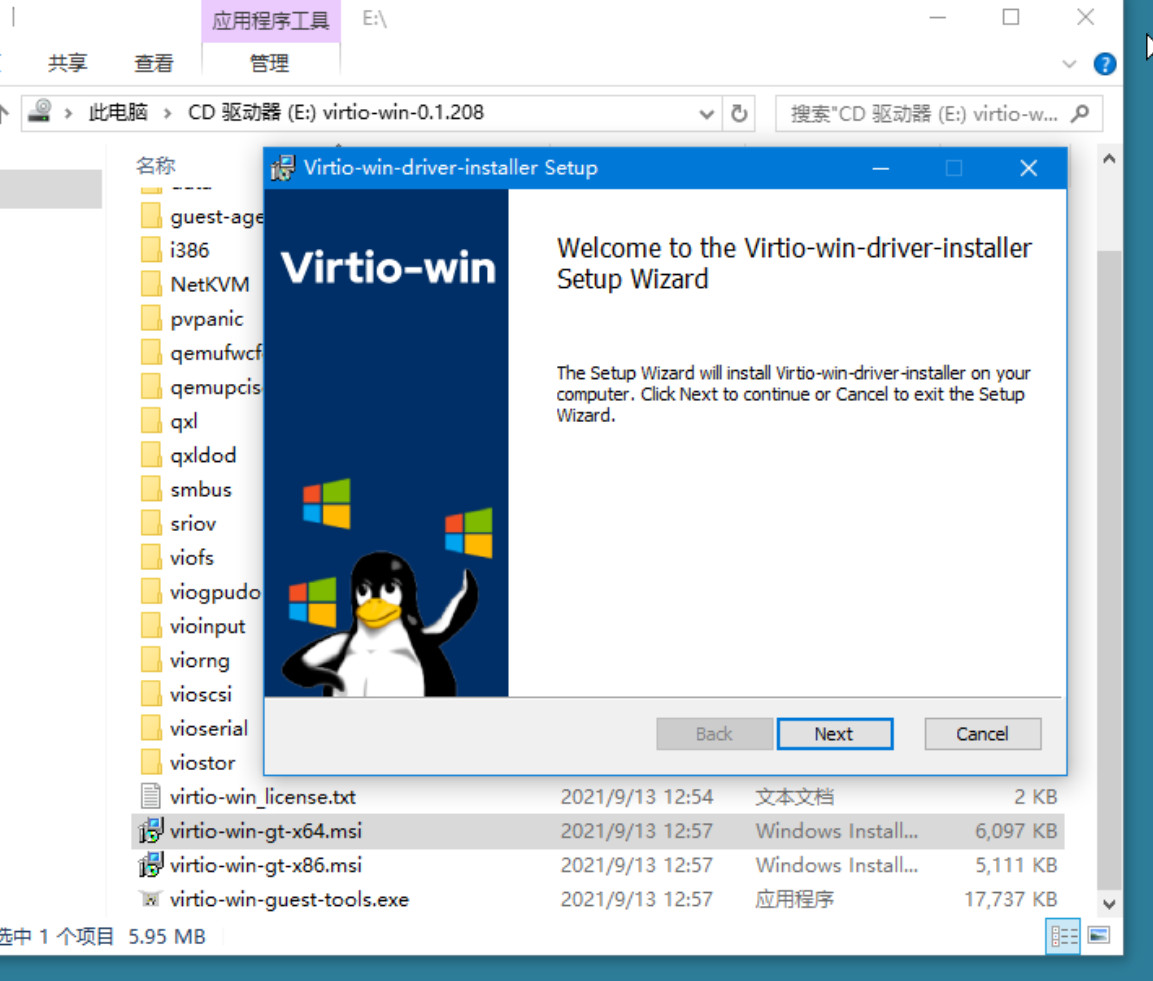Screen dimensions: 1153x981
Task: Click the file list scroll up arrow
Action: (x=1109, y=159)
